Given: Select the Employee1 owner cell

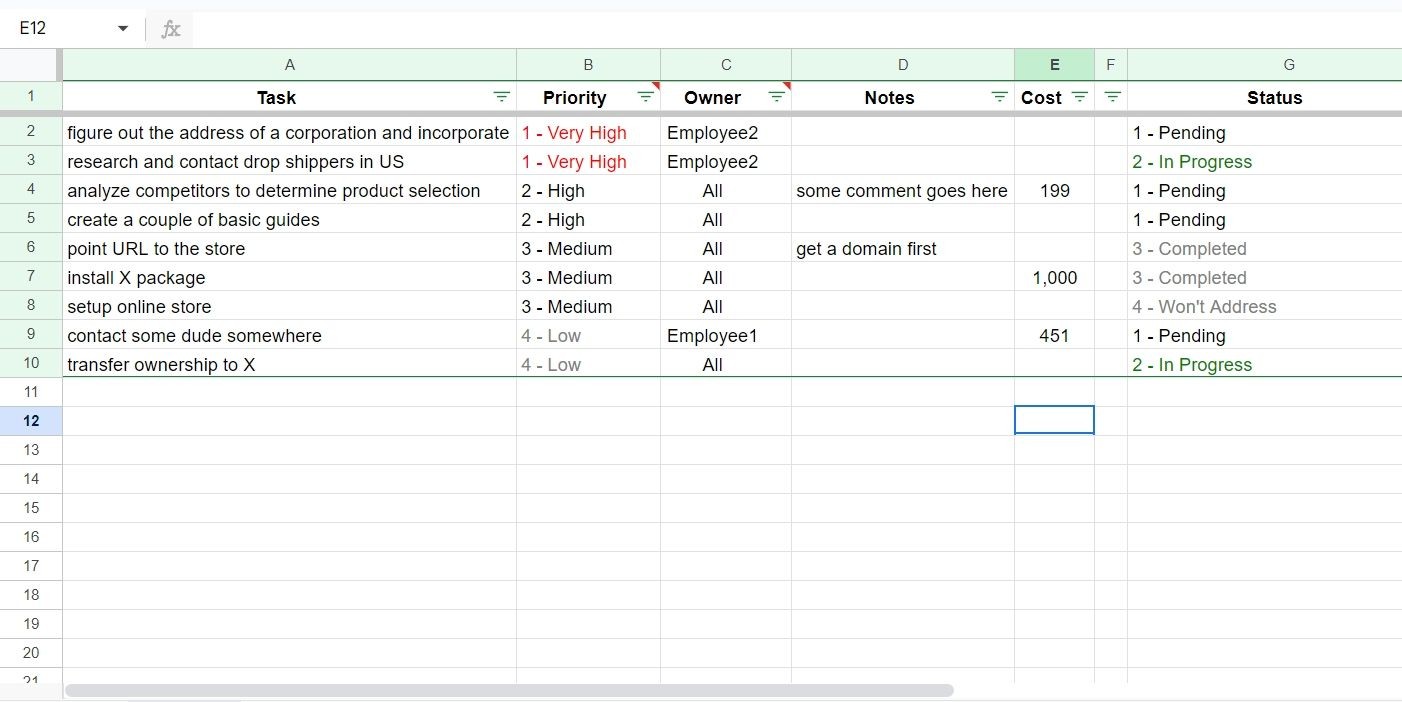Looking at the screenshot, I should [x=726, y=335].
